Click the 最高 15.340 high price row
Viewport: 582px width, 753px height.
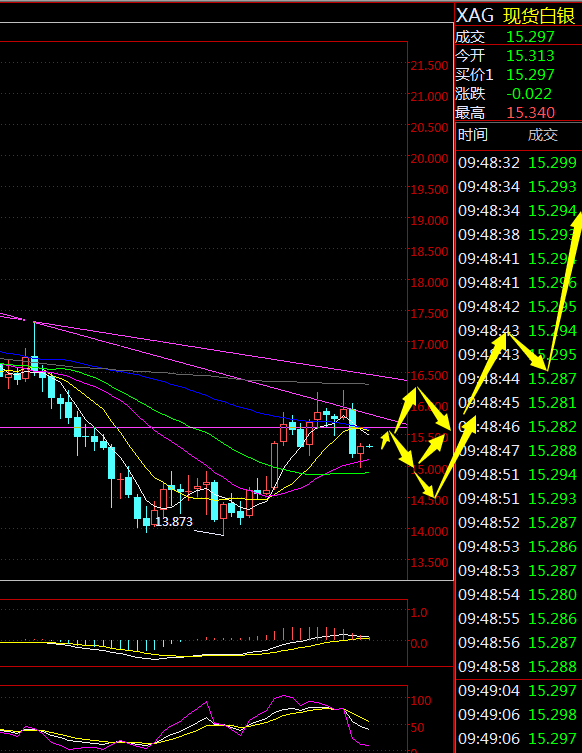(x=518, y=112)
